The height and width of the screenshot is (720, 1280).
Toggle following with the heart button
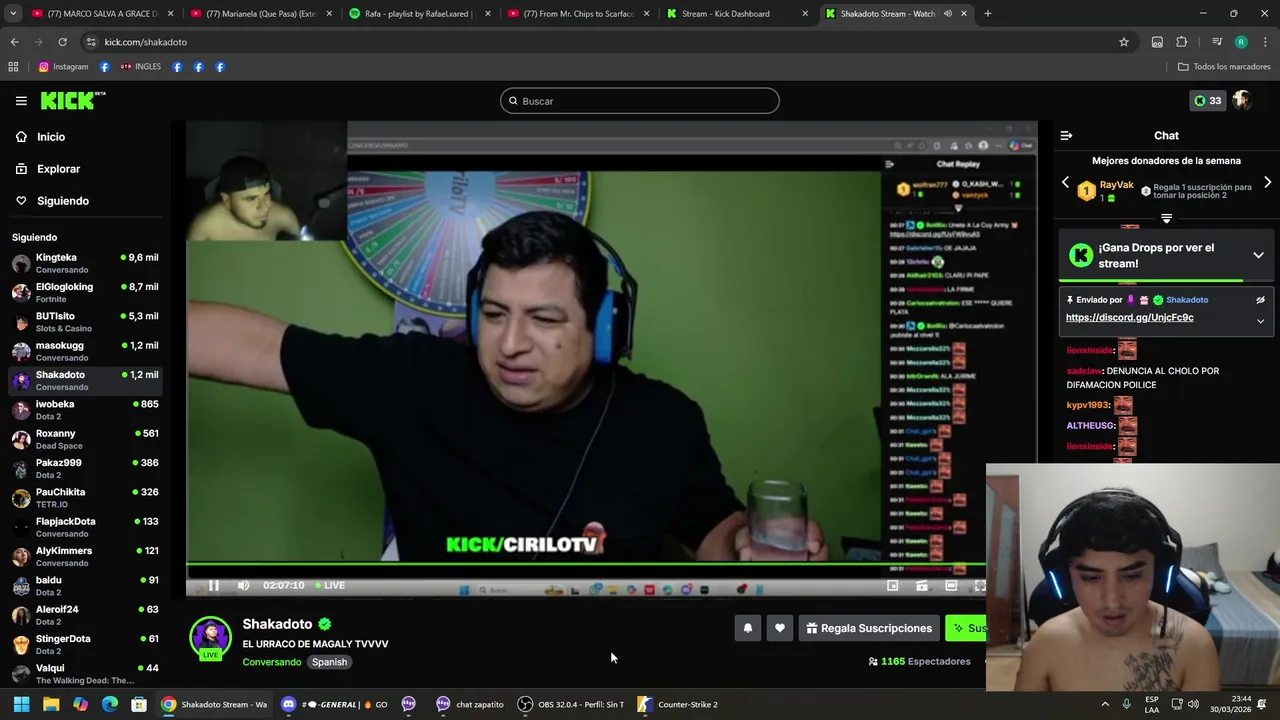tap(780, 628)
